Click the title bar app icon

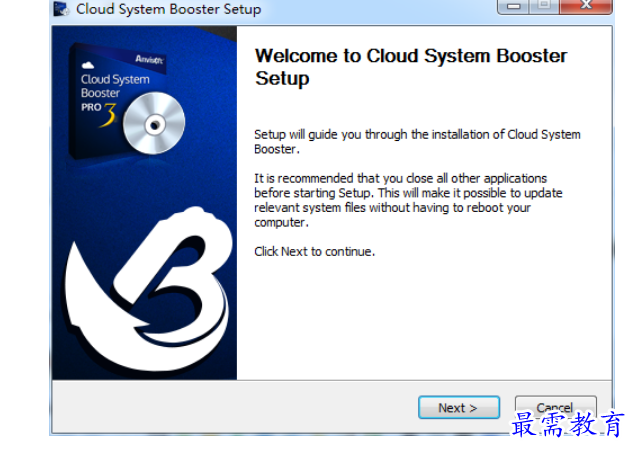tap(61, 9)
